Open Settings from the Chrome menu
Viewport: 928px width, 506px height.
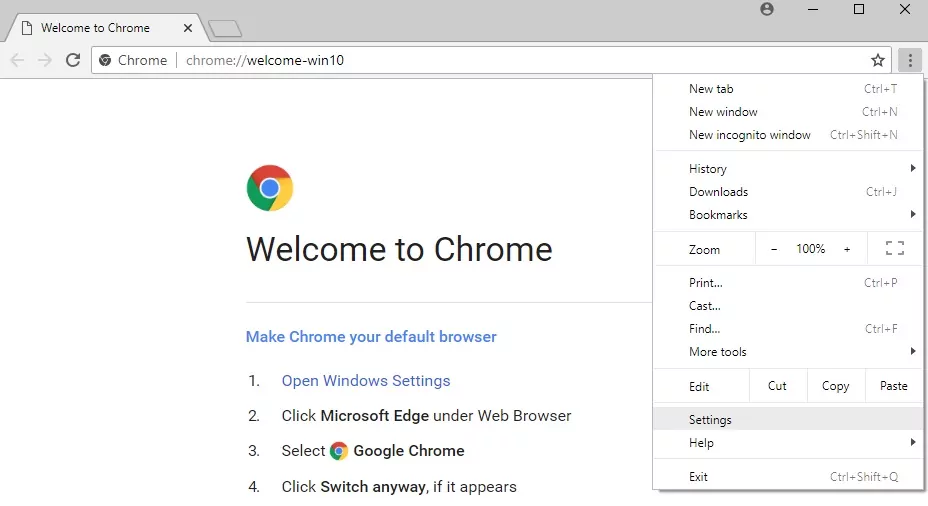788,420
